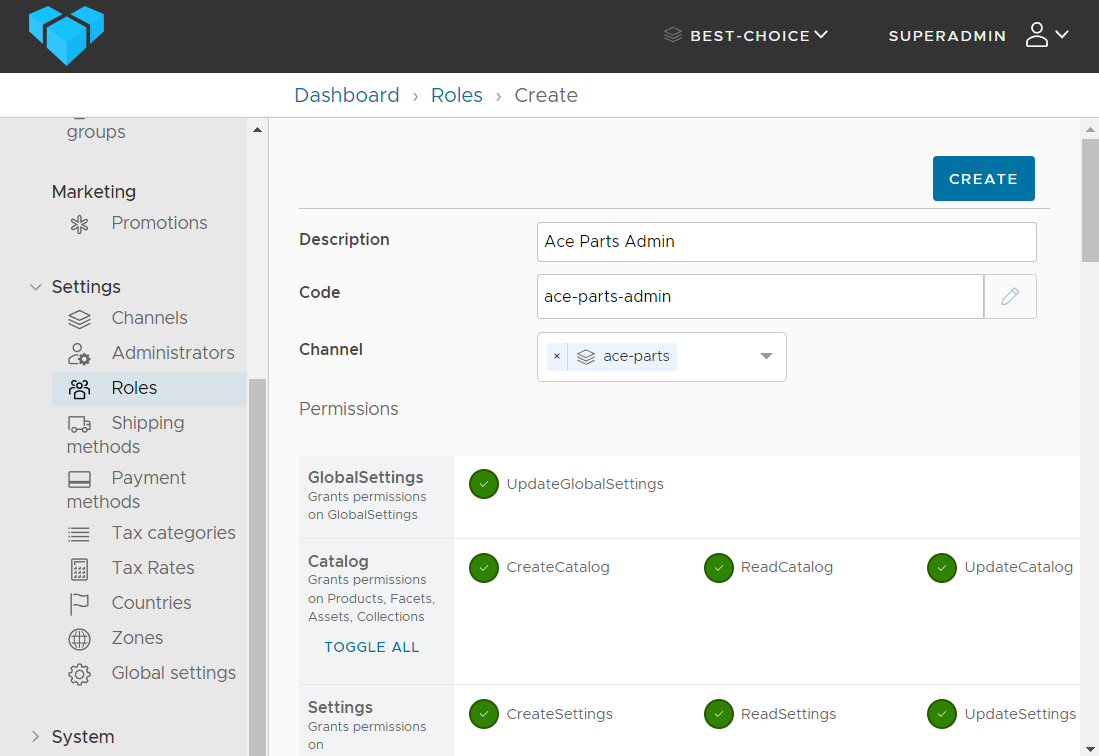Click the pencil edit icon beside Code
Screen dimensions: 1099x756
[x=1010, y=297]
